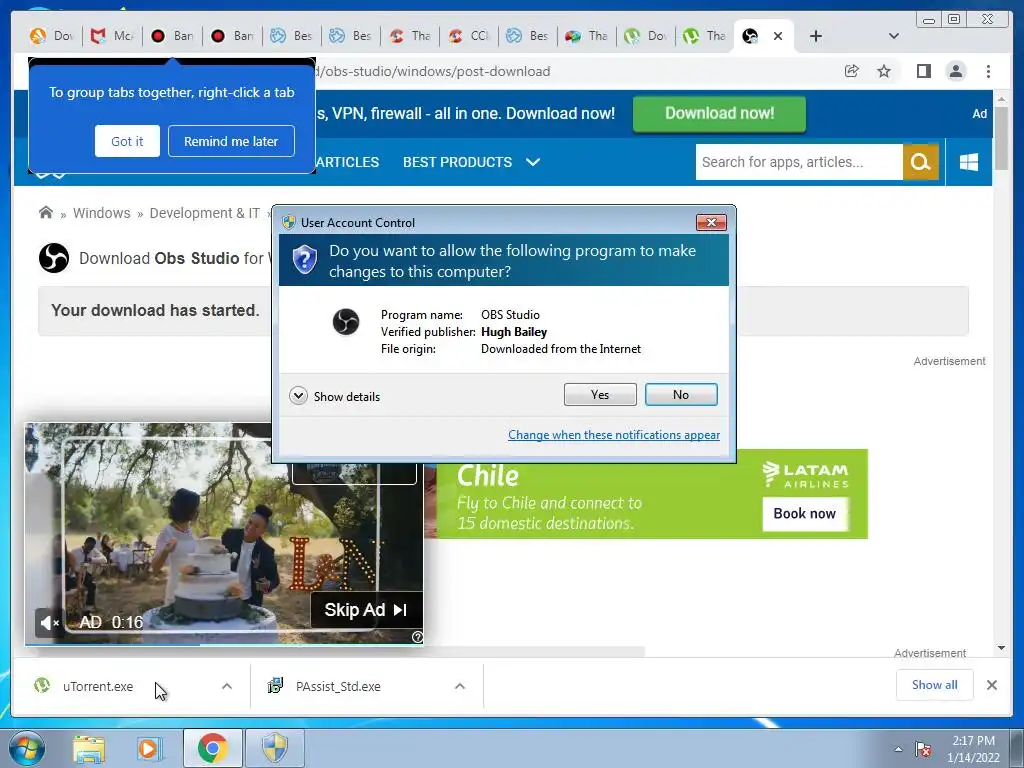Open the Chrome profile avatar icon
The width and height of the screenshot is (1024, 768).
955,71
